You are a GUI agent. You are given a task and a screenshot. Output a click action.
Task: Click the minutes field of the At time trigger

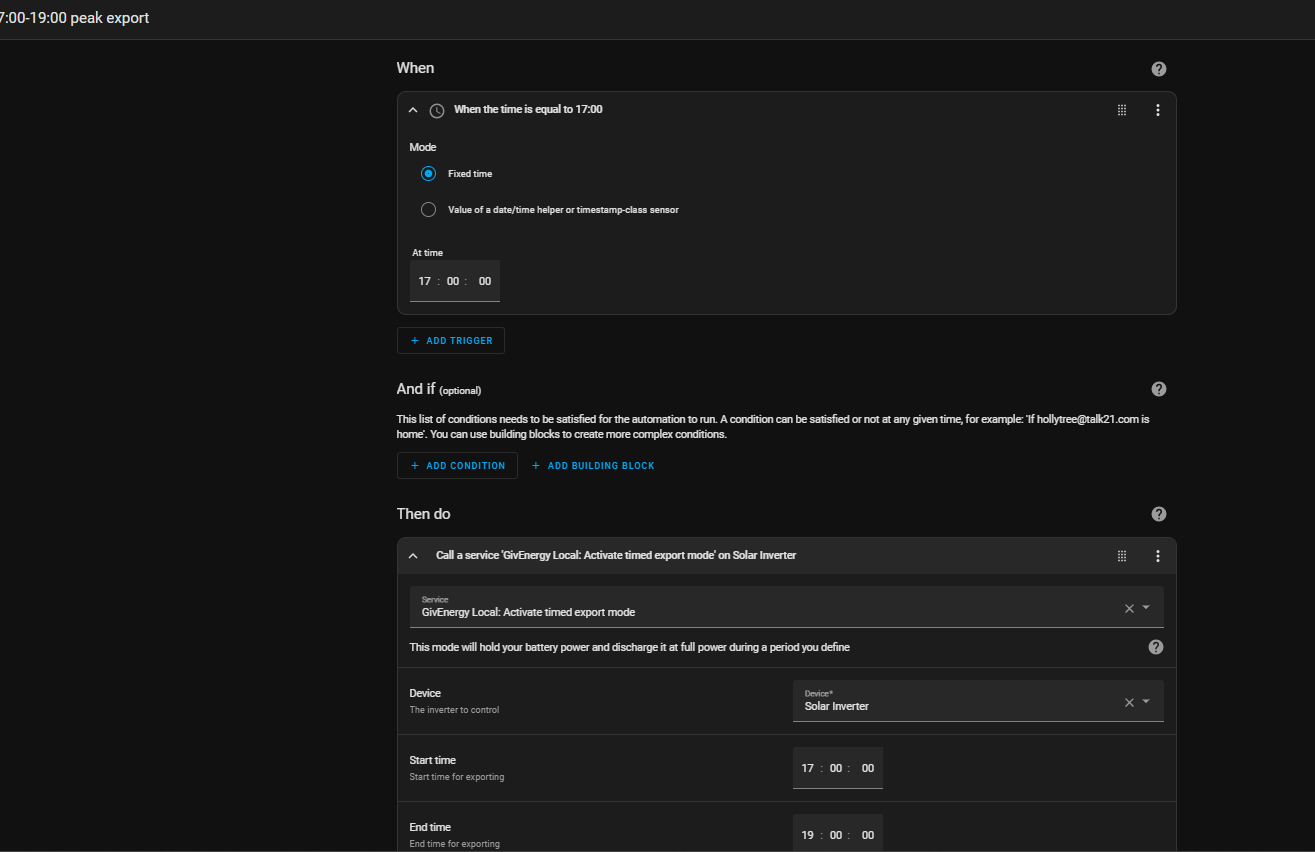[x=453, y=281]
